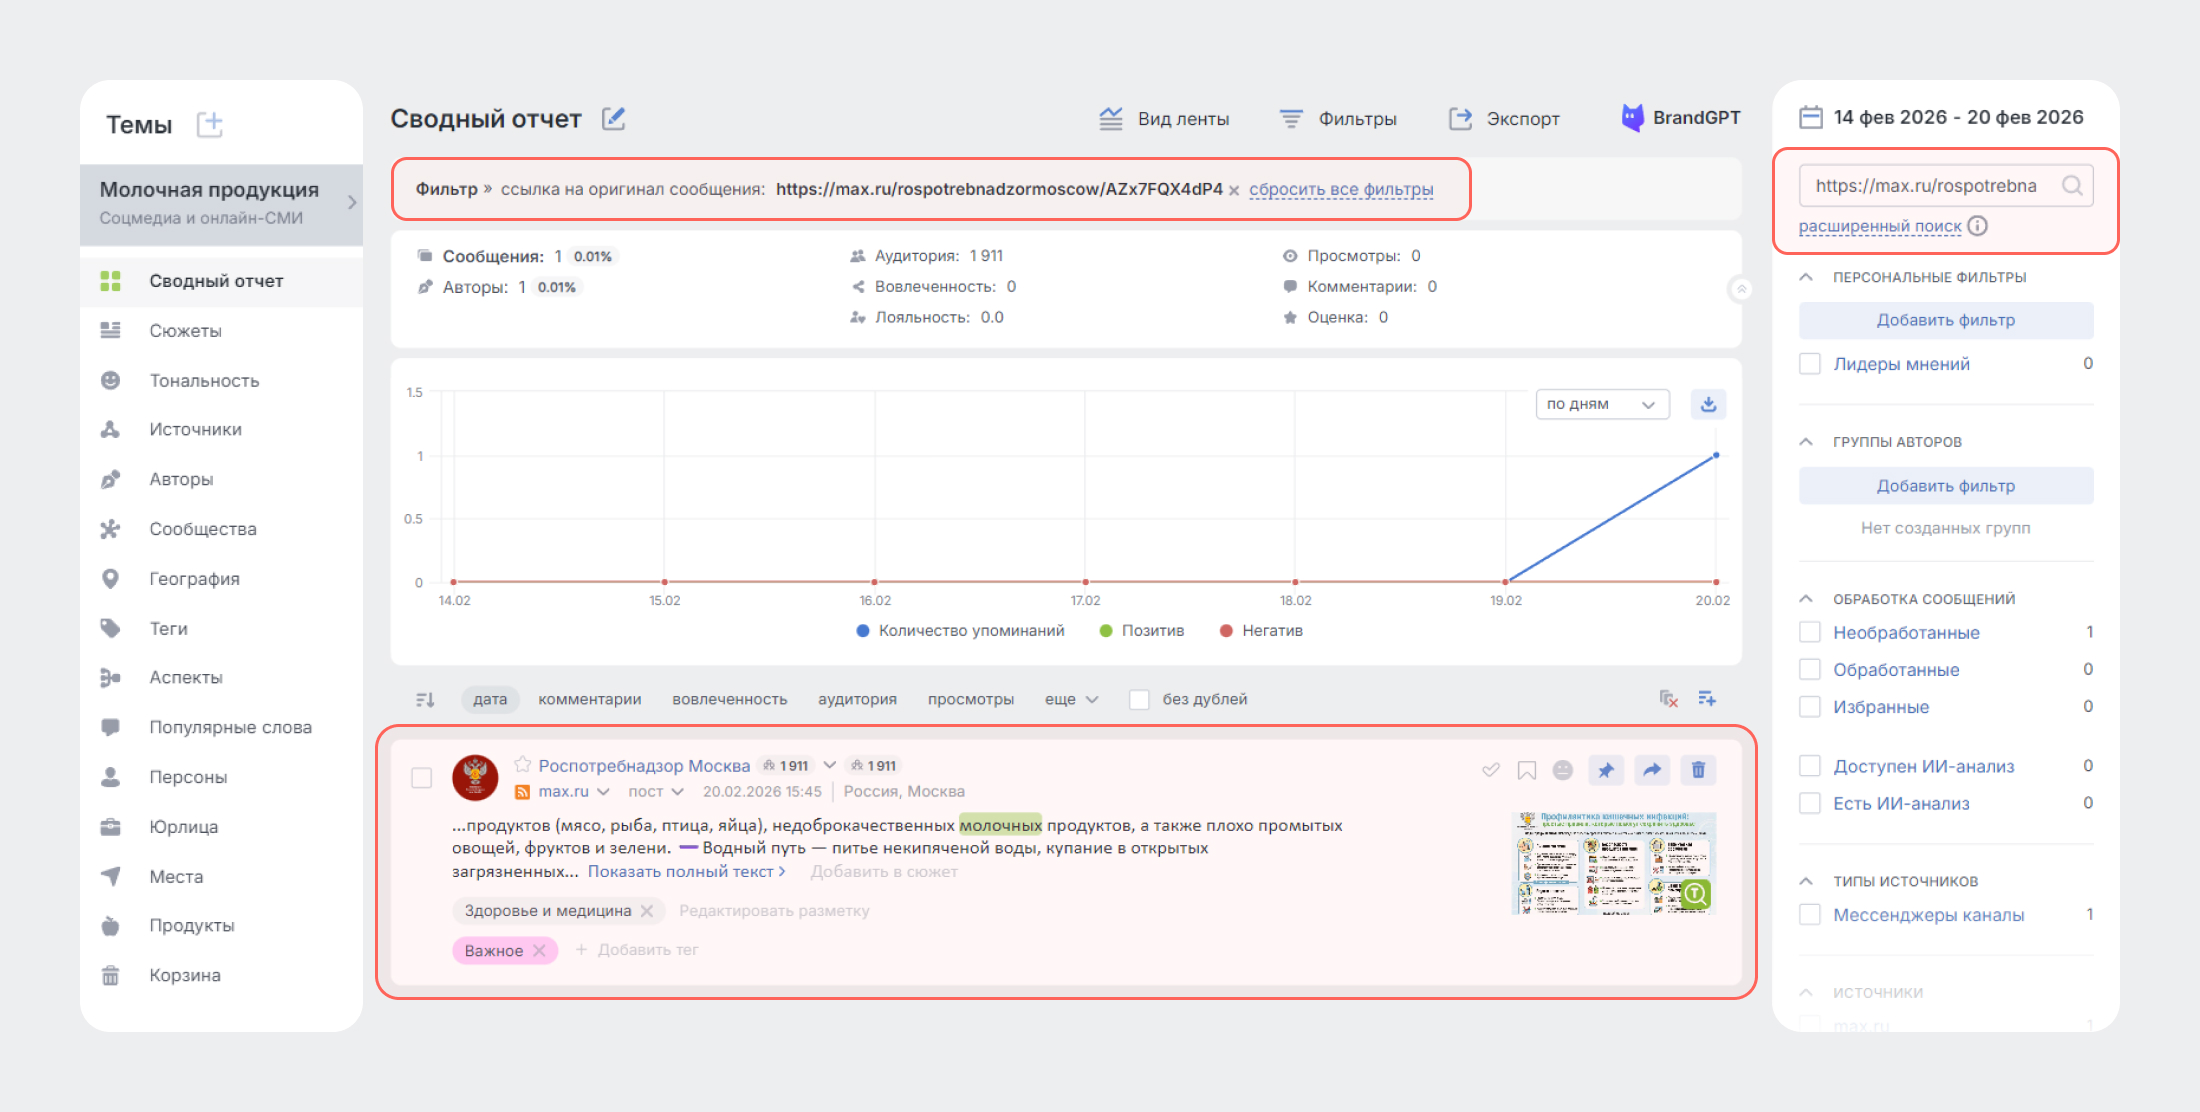Check the Необработанные messages checkbox

pyautogui.click(x=1810, y=631)
